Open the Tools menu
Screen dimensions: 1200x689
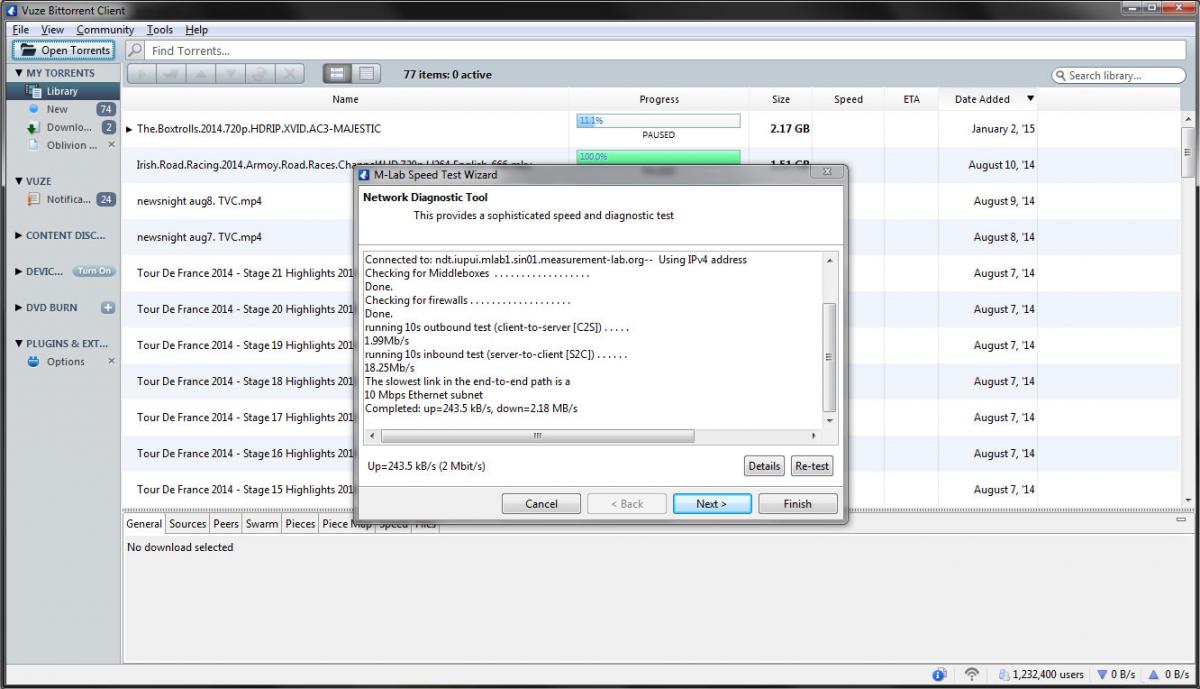click(x=160, y=30)
